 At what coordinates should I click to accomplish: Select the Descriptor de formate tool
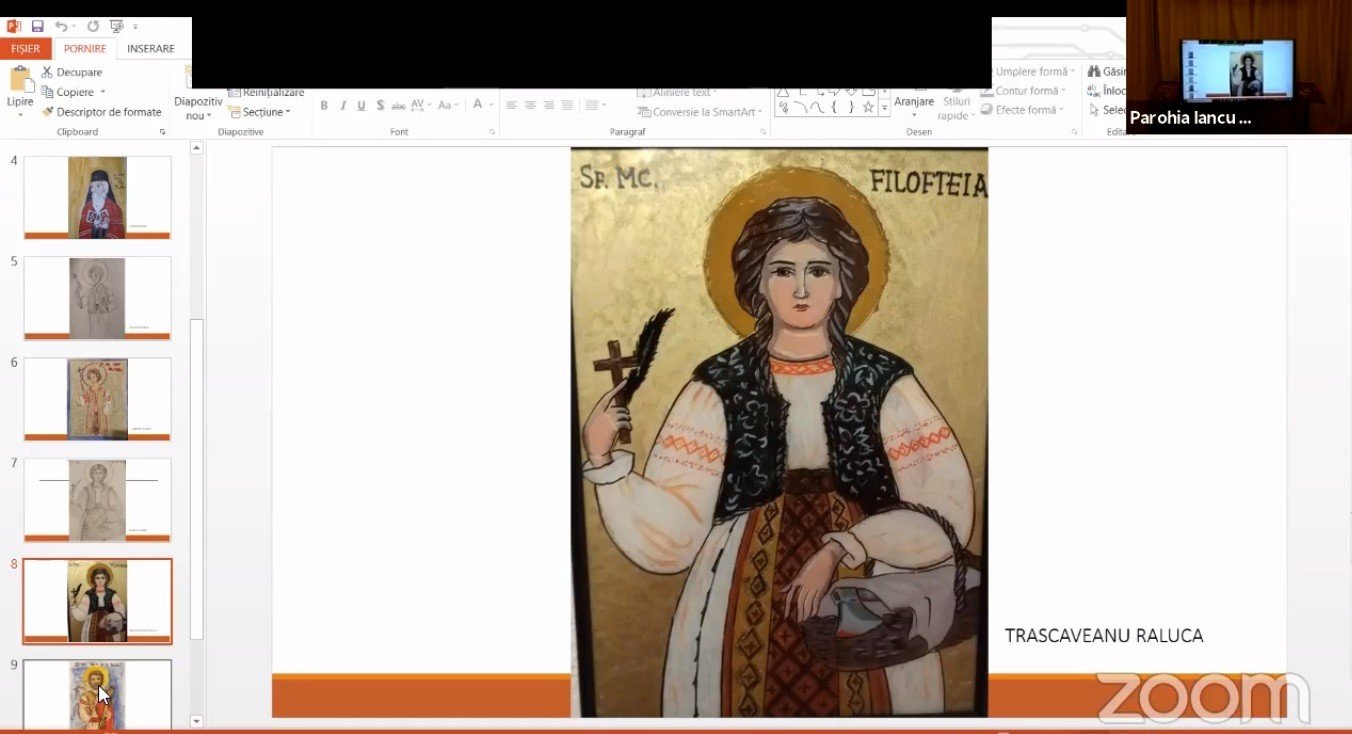coord(103,112)
